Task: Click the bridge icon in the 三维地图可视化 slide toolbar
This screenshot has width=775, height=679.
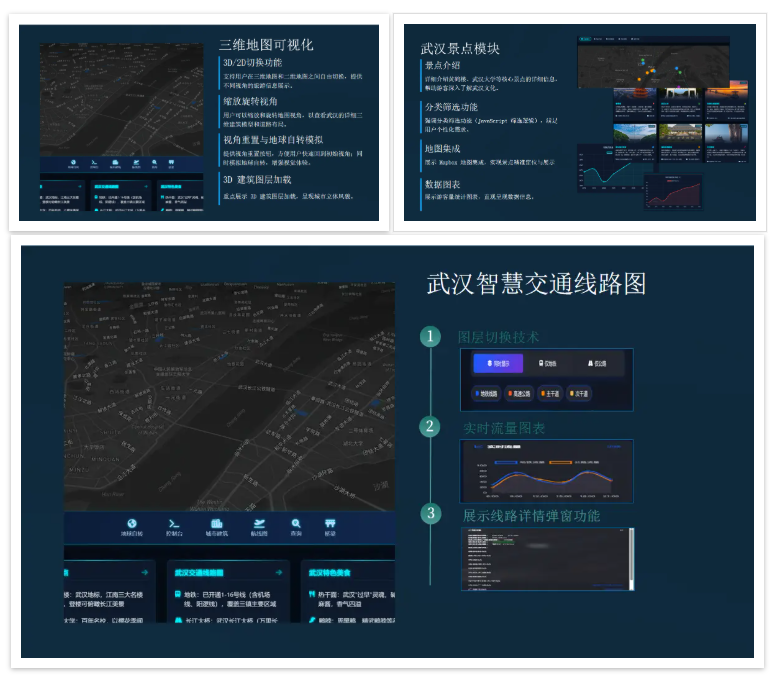Action: coord(172,162)
